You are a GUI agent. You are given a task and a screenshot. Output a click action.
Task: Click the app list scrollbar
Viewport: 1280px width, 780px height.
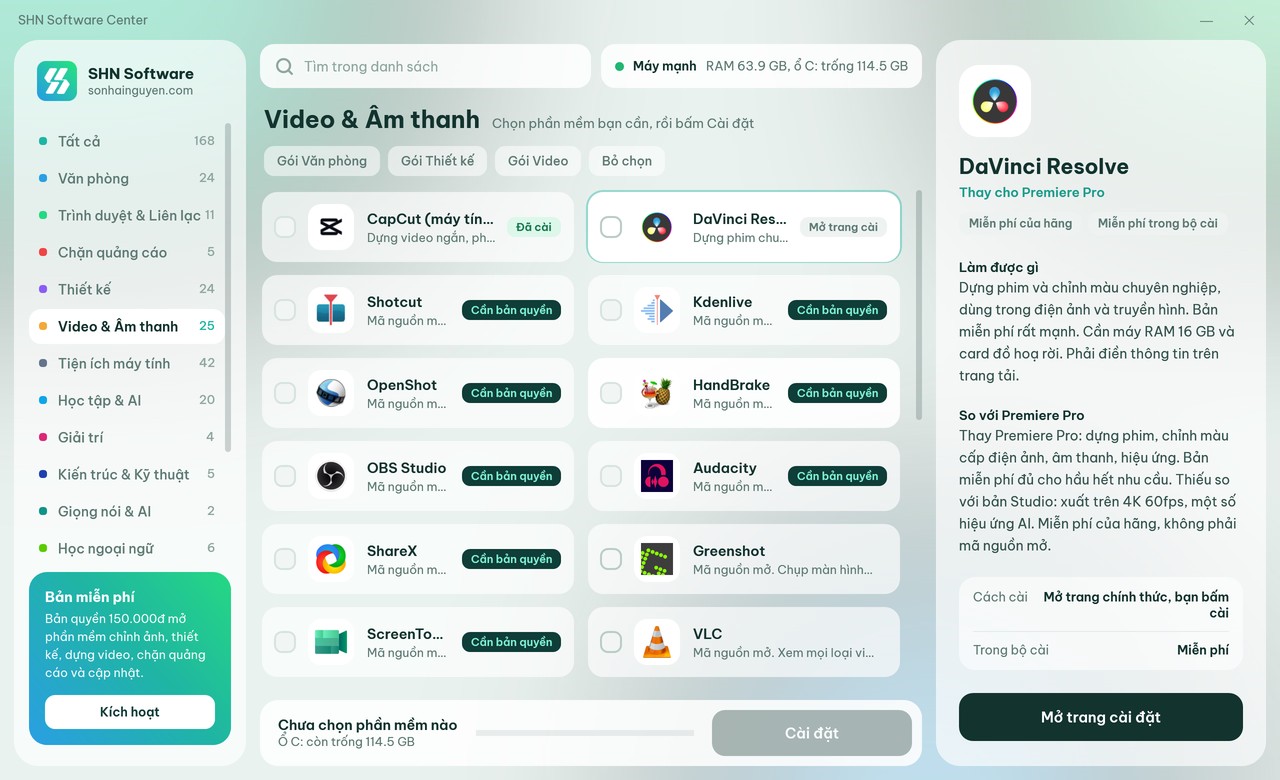click(919, 305)
